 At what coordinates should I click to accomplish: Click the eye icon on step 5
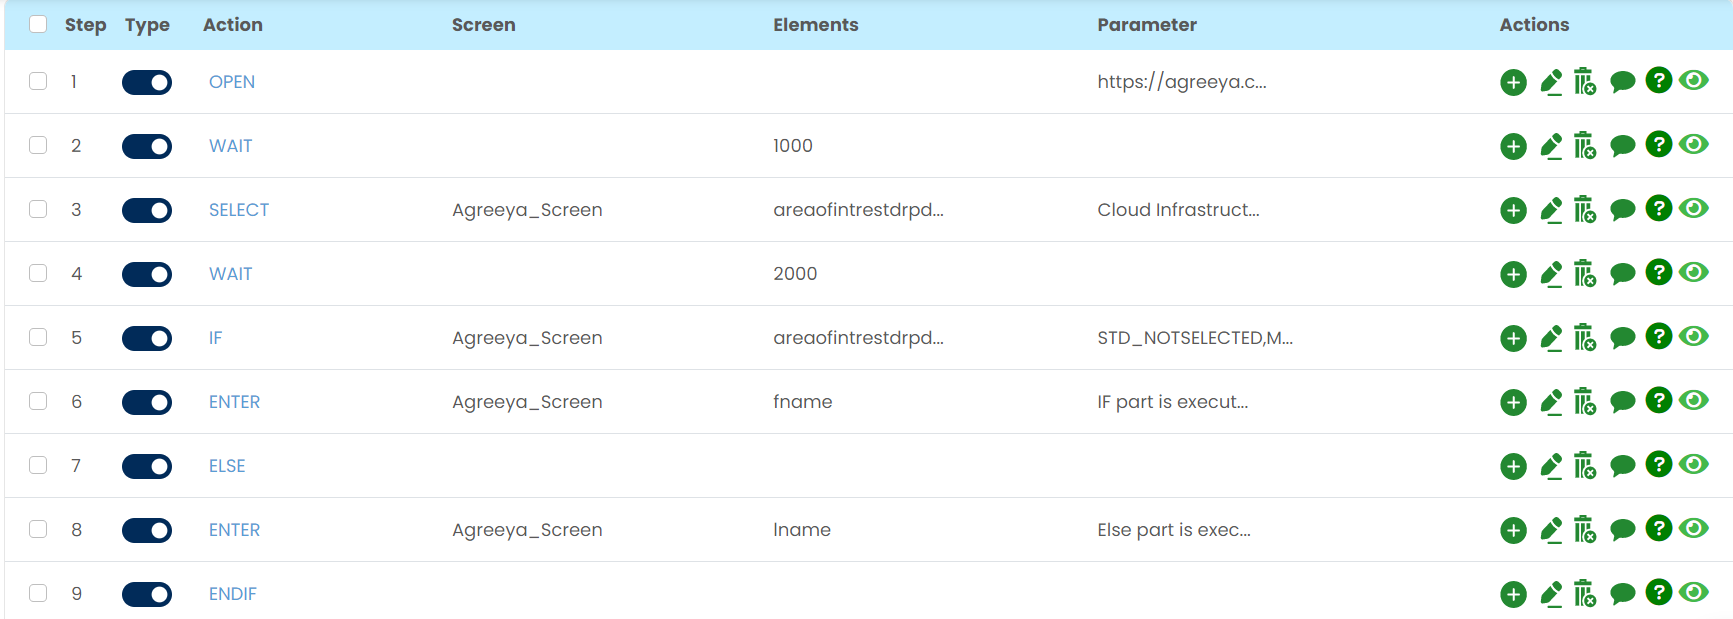(x=1694, y=337)
